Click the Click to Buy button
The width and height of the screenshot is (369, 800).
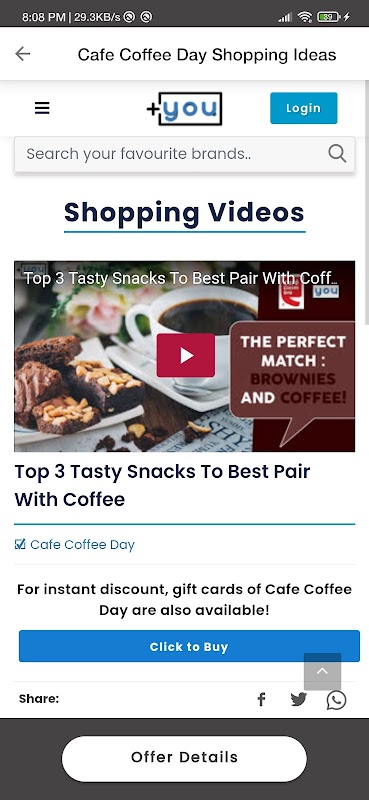tap(189, 646)
